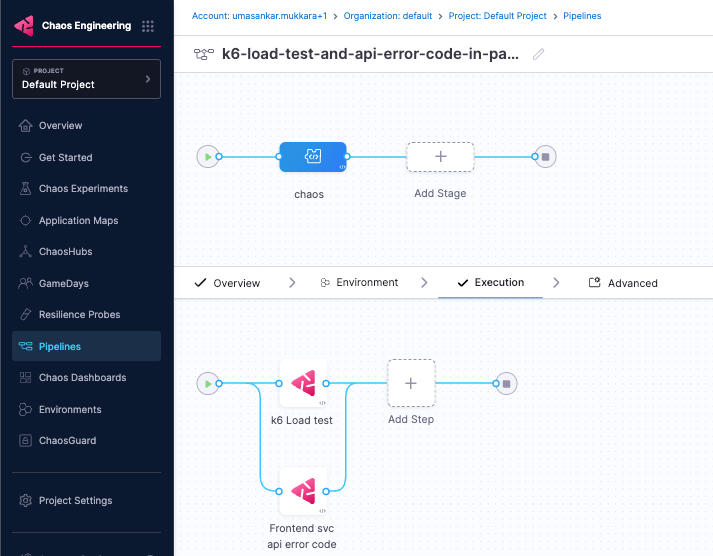This screenshot has height=556, width=713.
Task: Click the Pipelines icon in sidebar
Action: tap(25, 346)
